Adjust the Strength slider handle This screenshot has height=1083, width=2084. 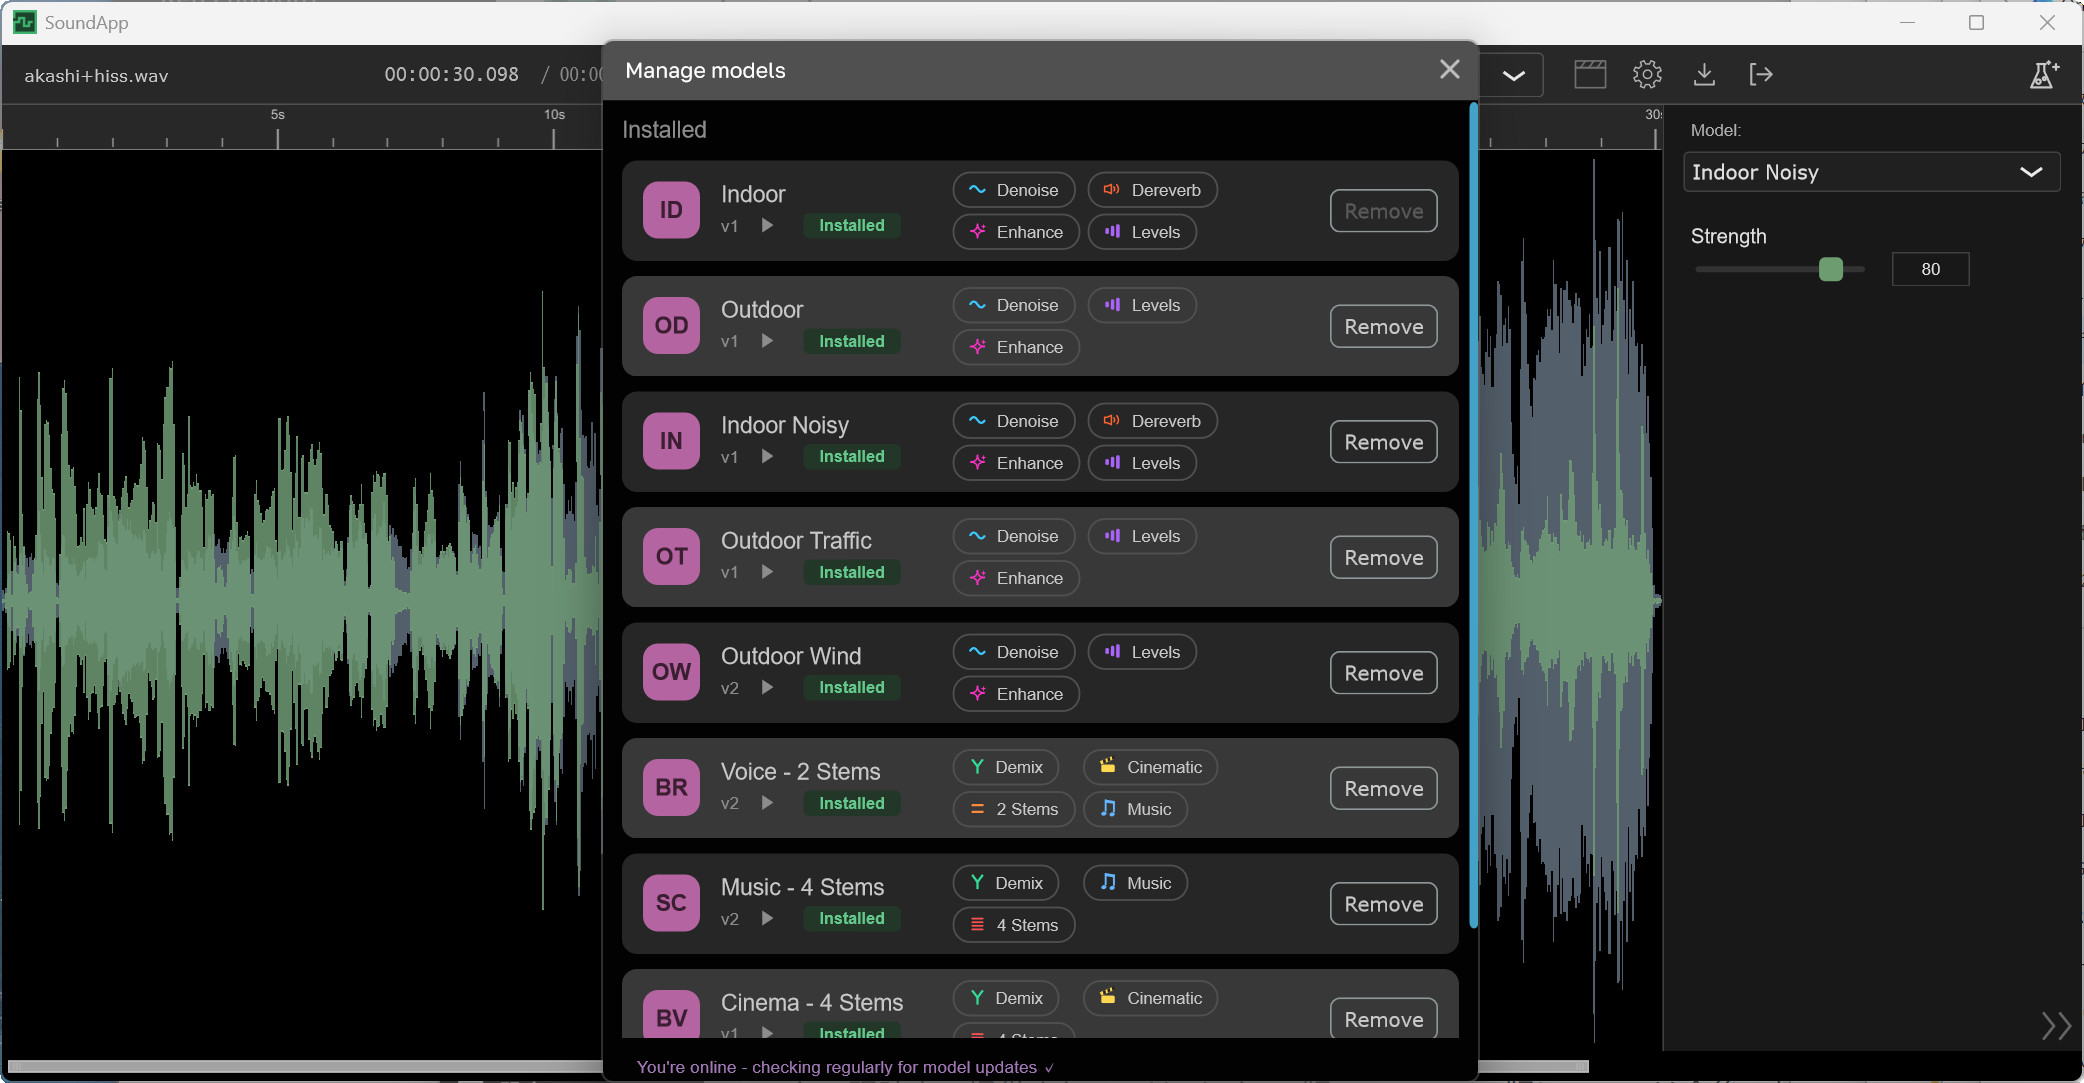(x=1830, y=269)
